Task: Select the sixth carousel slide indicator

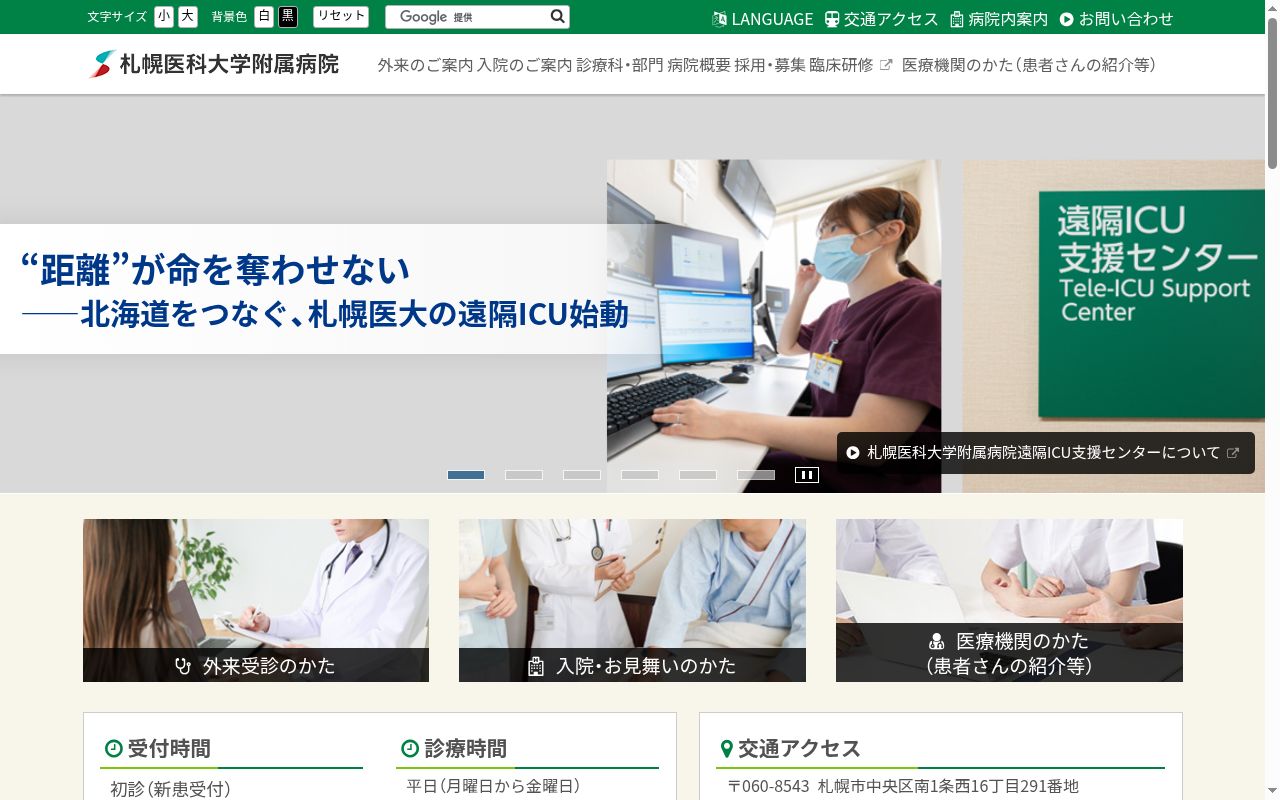Action: pos(756,475)
